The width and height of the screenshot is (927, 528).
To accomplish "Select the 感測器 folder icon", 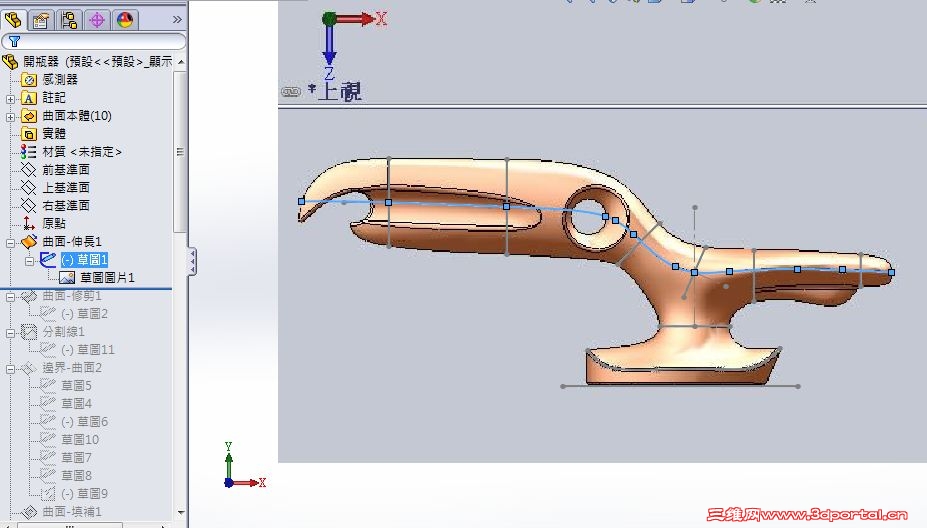I will 28,79.
